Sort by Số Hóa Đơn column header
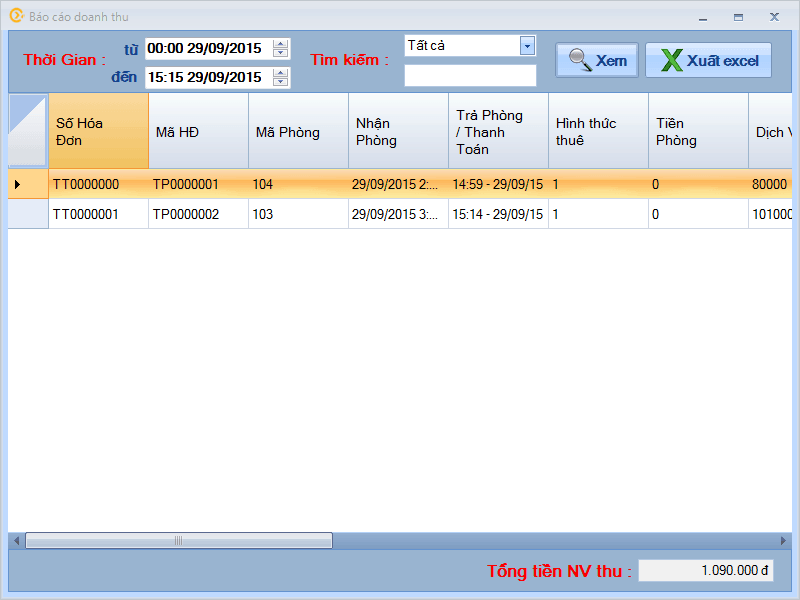This screenshot has width=800, height=600. point(98,131)
